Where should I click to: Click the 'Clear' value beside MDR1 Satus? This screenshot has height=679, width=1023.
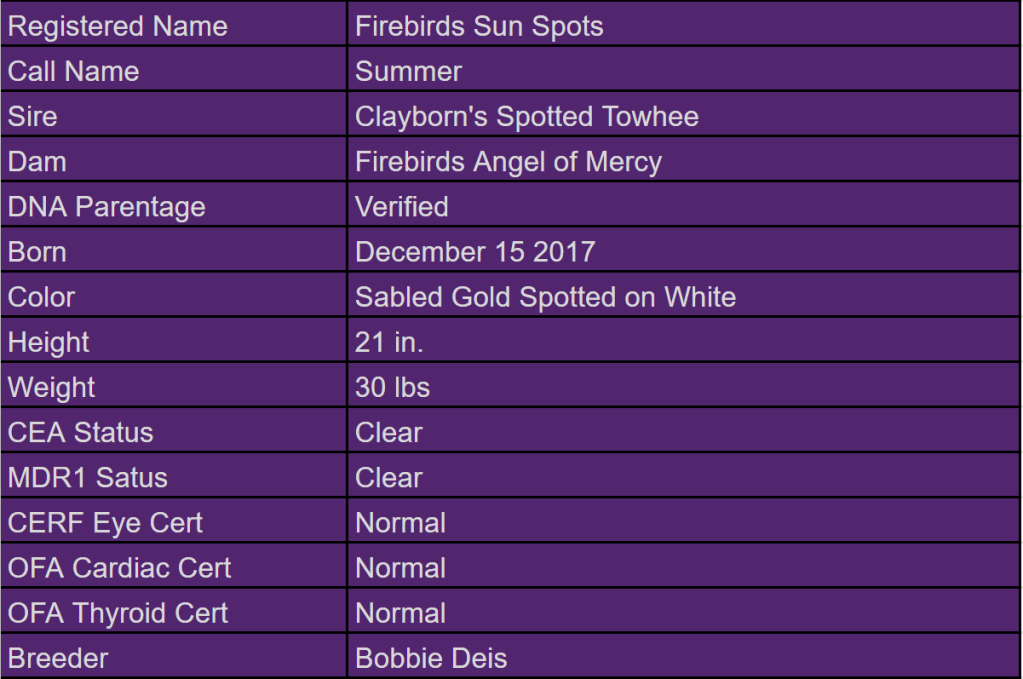(388, 477)
